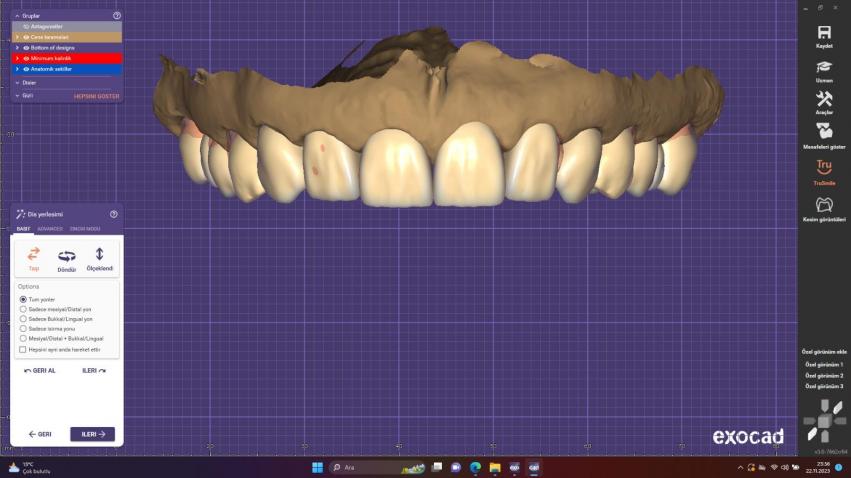Screen dimensions: 851x478
Task: Click the Windows Start button in taskbar
Action: (317, 467)
